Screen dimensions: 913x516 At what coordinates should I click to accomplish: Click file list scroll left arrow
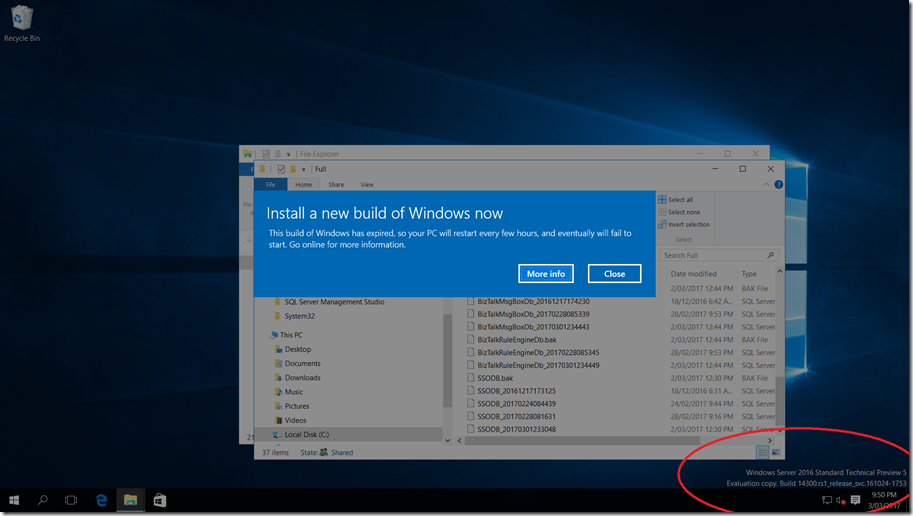pos(459,441)
